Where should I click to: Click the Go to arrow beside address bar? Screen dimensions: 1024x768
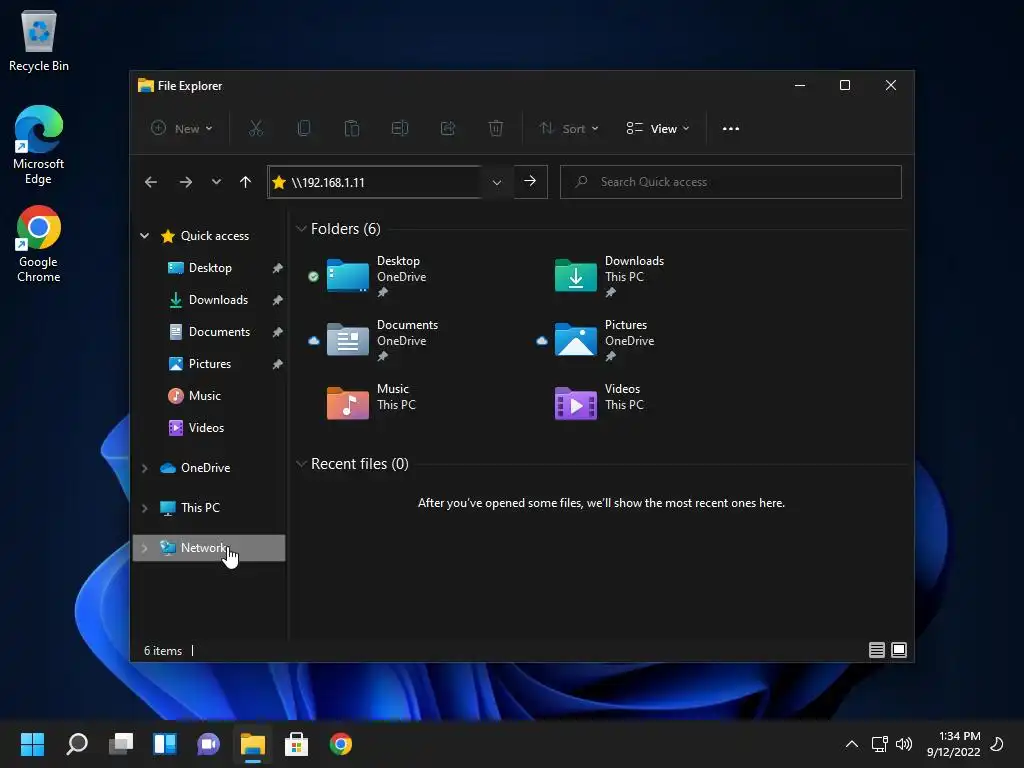pos(530,182)
